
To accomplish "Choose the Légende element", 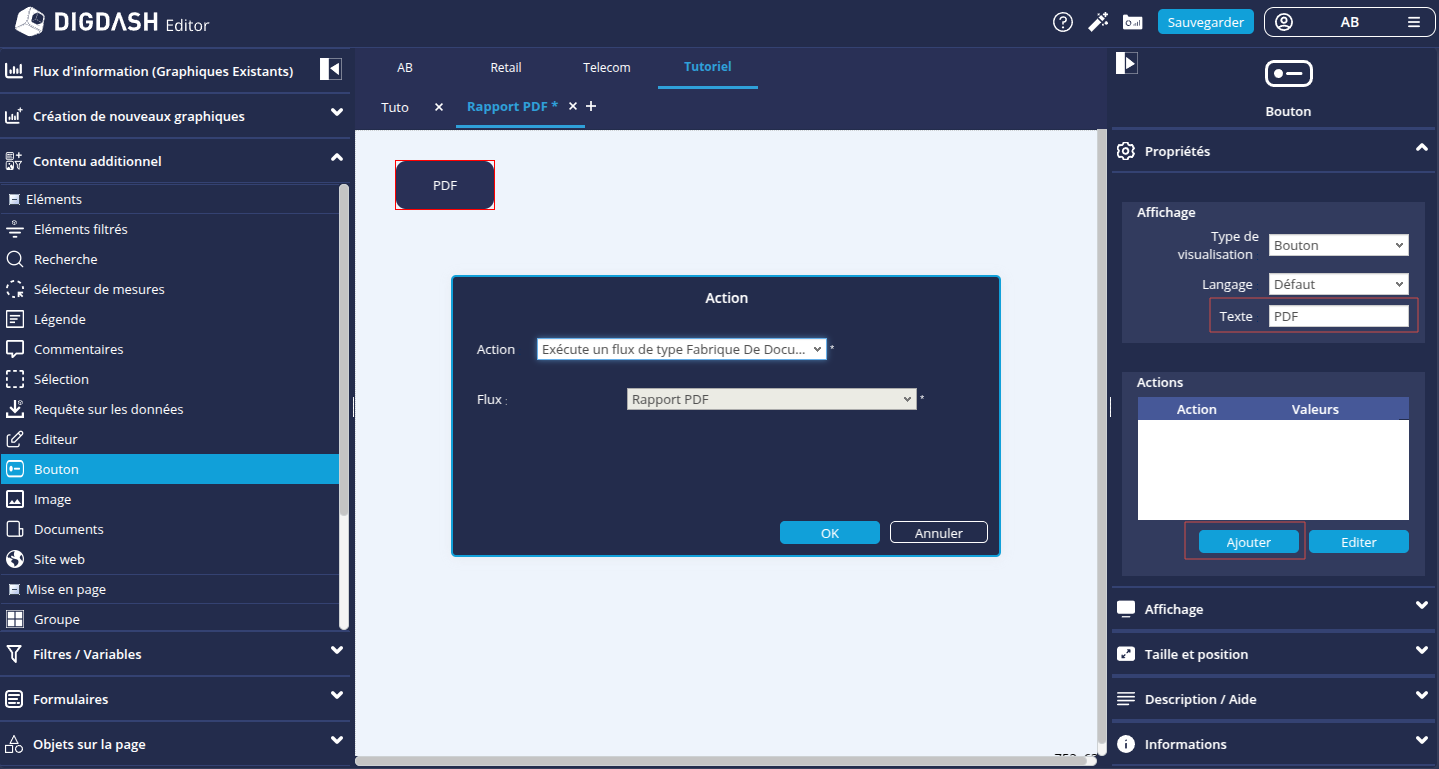I will point(59,319).
